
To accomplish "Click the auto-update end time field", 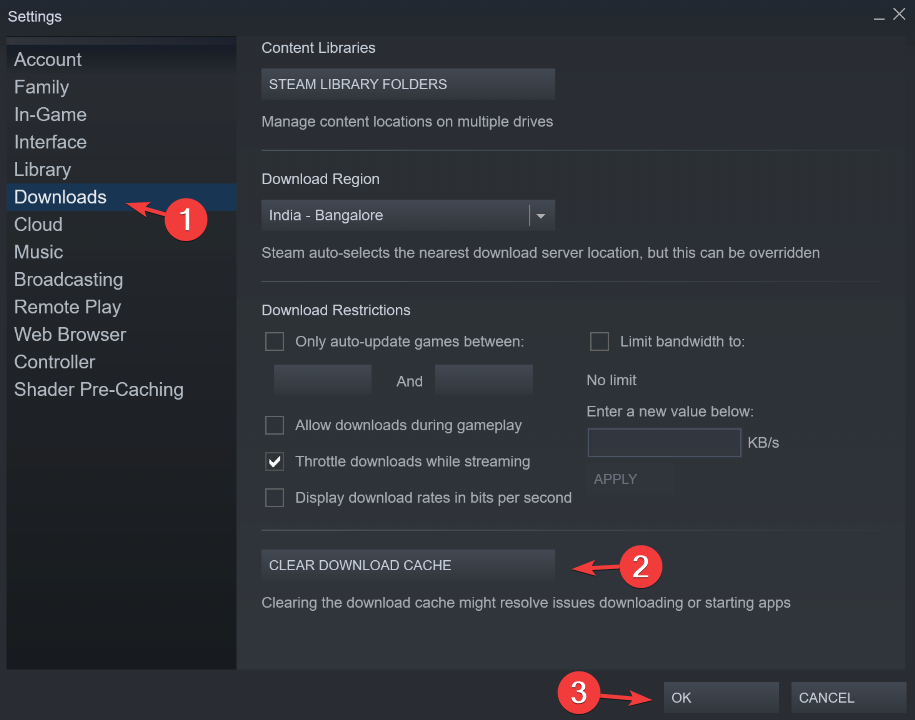I will pos(484,380).
